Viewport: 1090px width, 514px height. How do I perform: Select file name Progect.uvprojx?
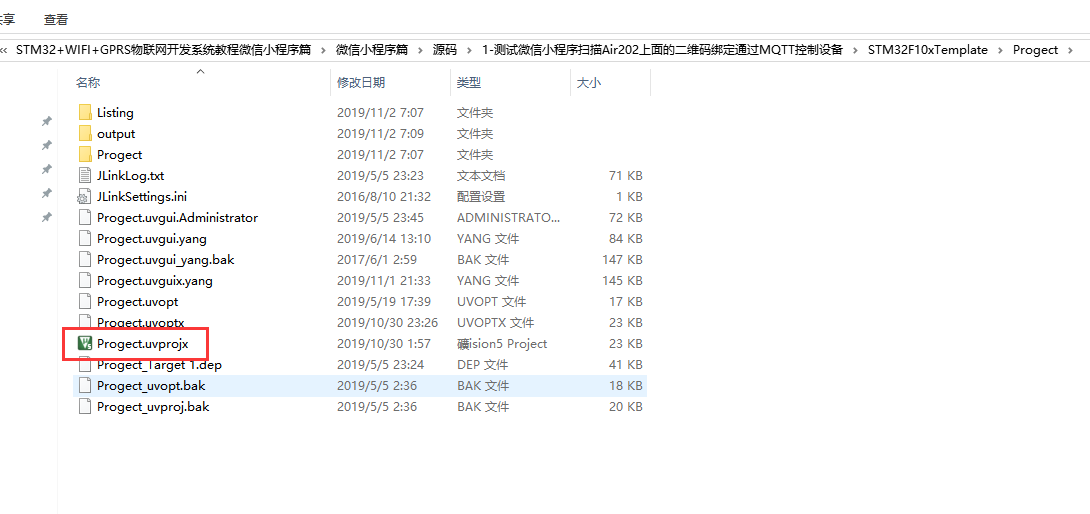pos(143,344)
